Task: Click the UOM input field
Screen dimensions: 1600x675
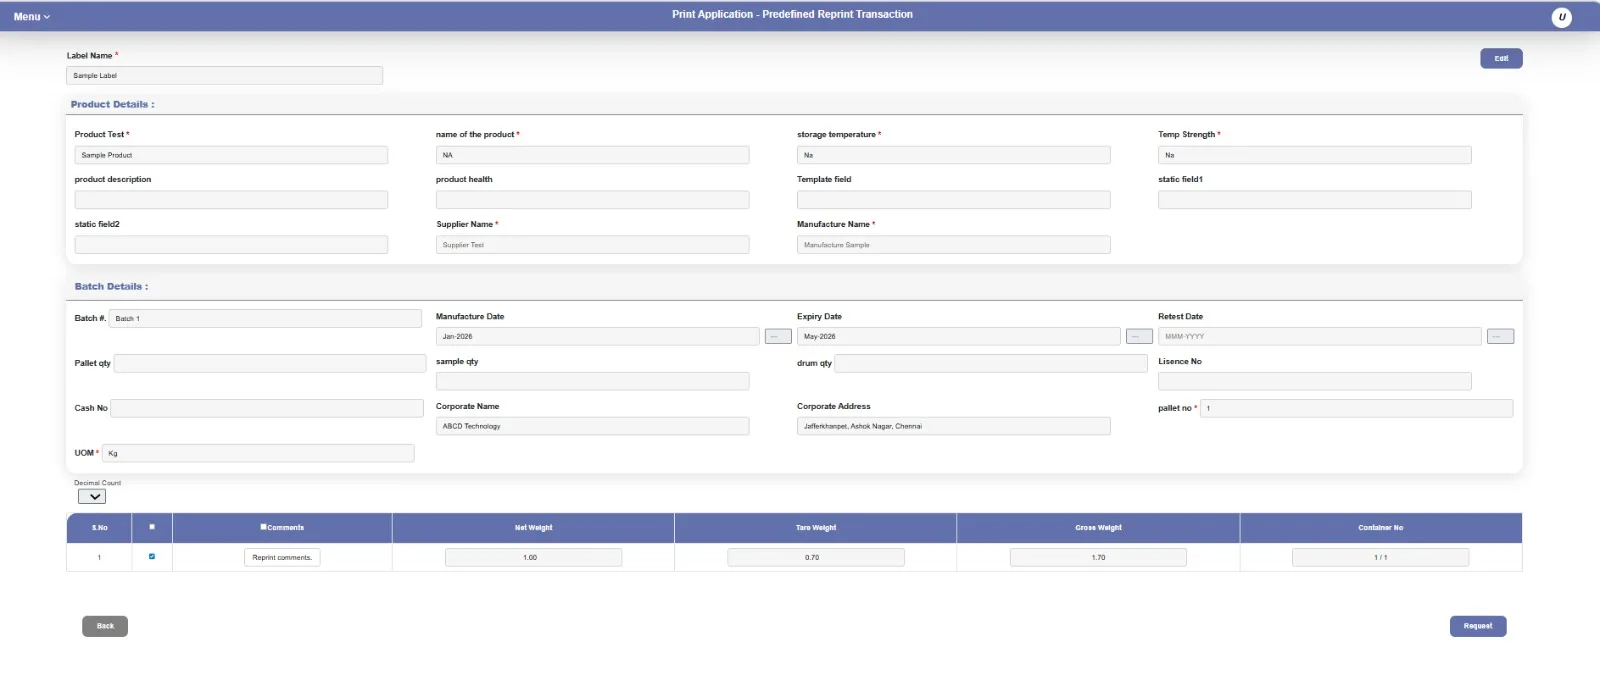Action: pos(258,453)
